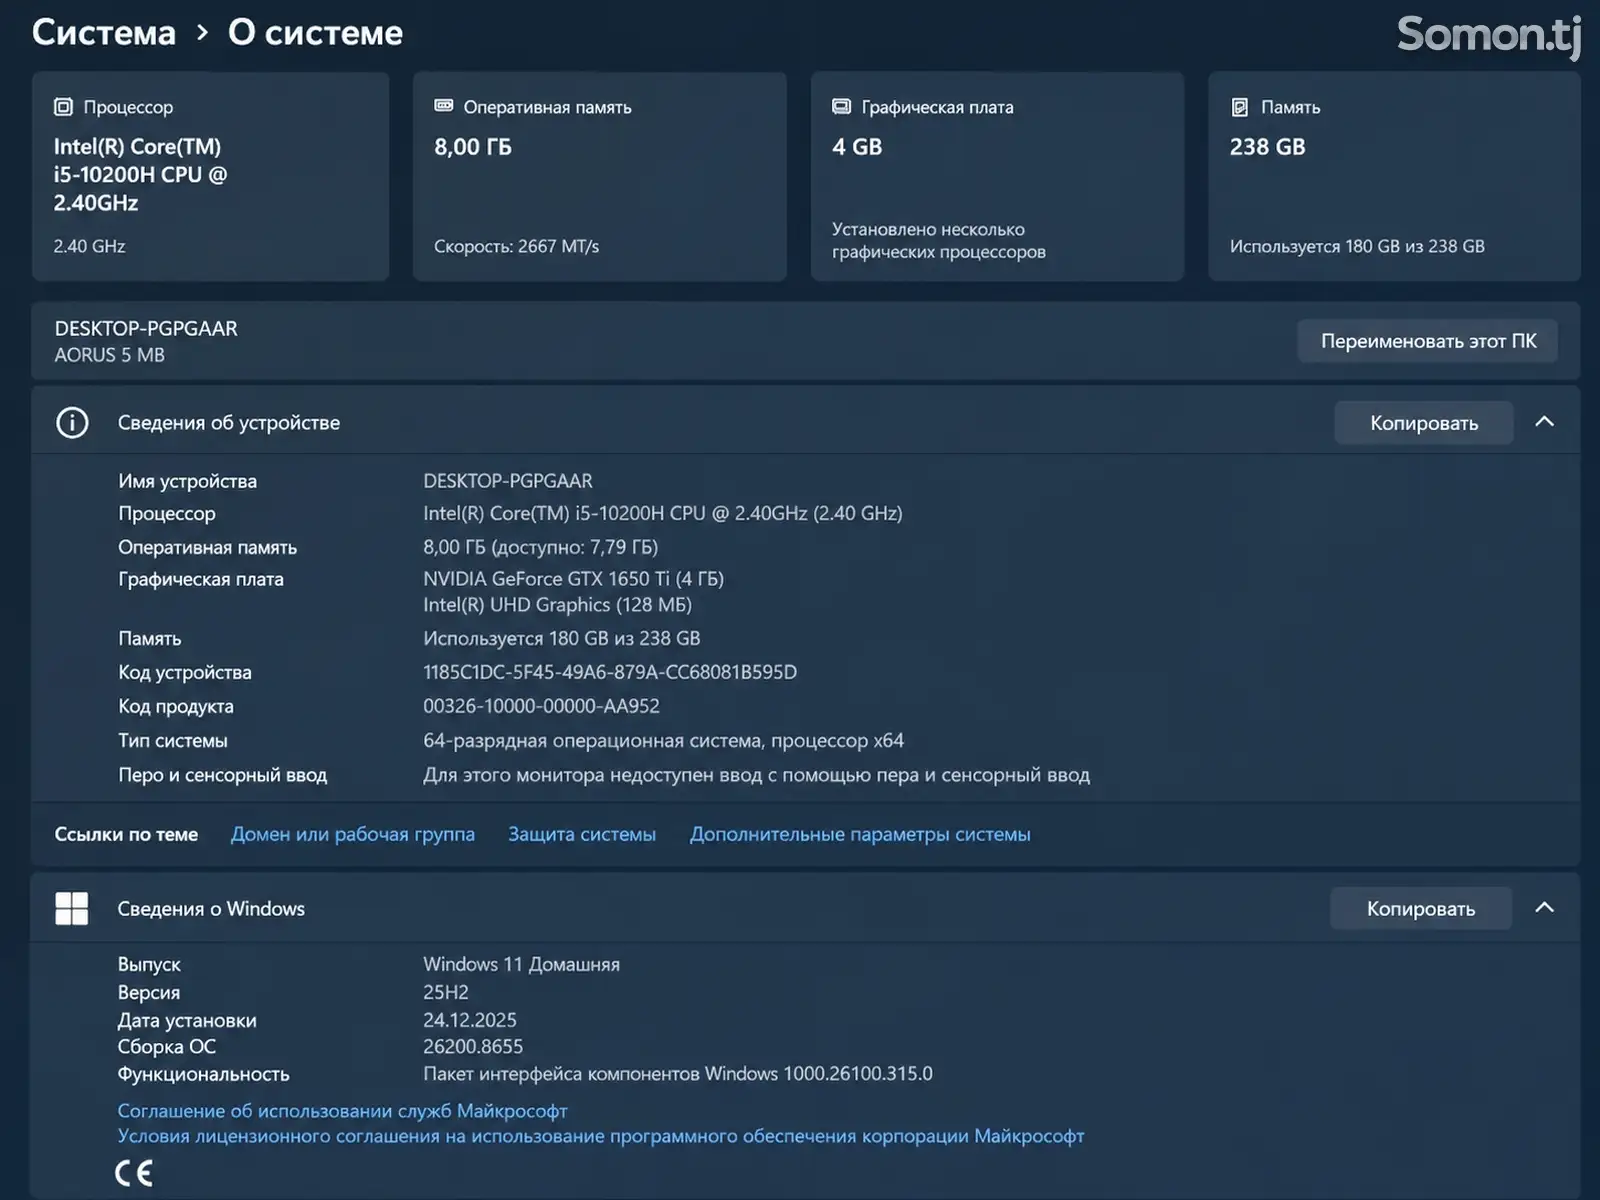The image size is (1600, 1200).
Task: Click the AORUS 5 MB model name
Action: coord(109,355)
